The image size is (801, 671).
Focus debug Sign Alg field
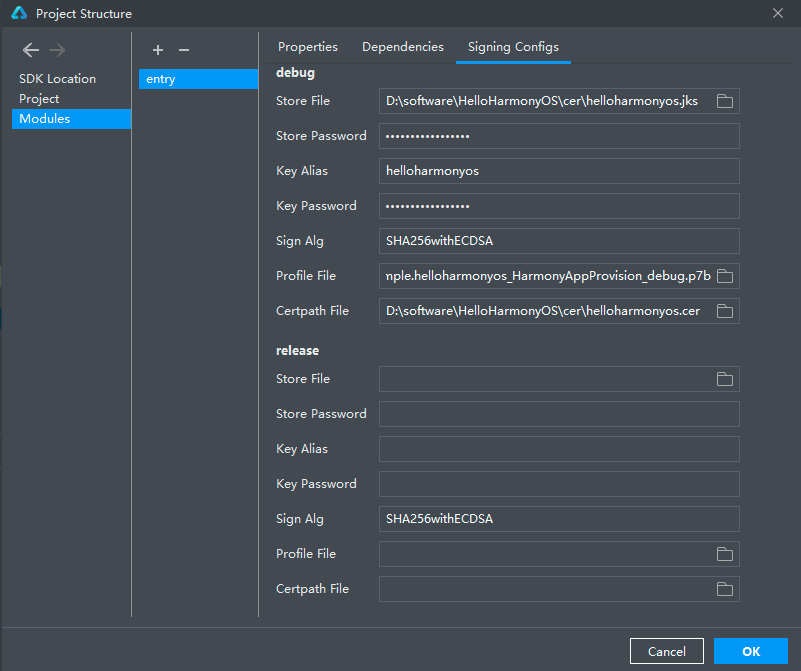(x=559, y=241)
